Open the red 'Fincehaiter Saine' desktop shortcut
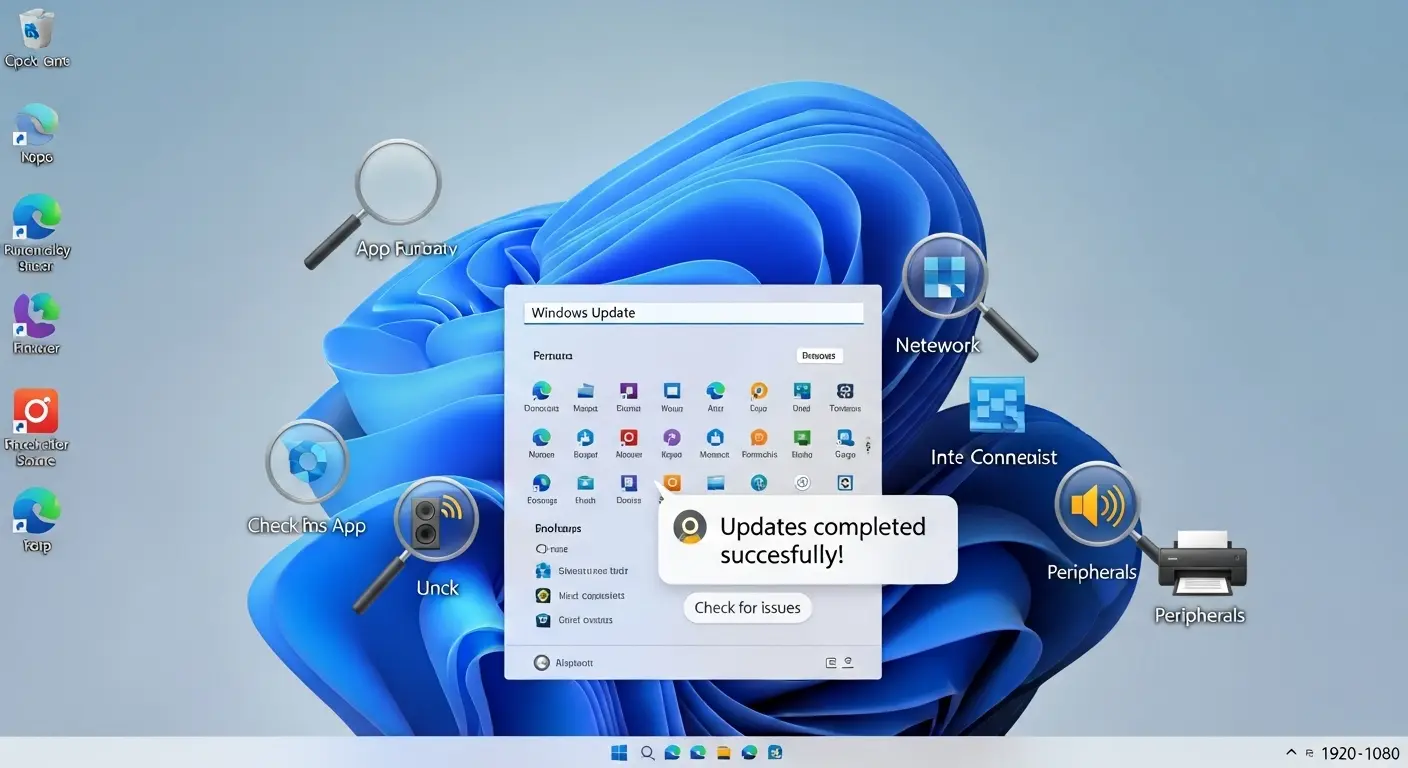The image size is (1408, 768). (x=36, y=411)
